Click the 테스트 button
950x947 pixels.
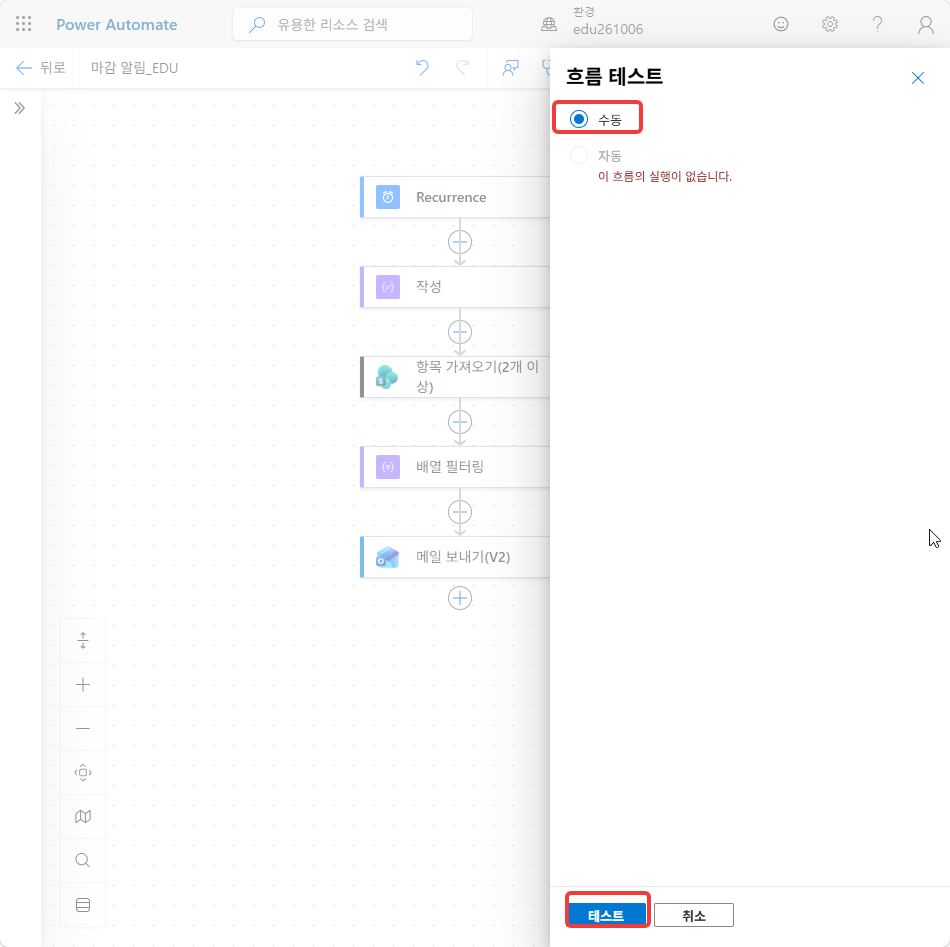coord(606,915)
